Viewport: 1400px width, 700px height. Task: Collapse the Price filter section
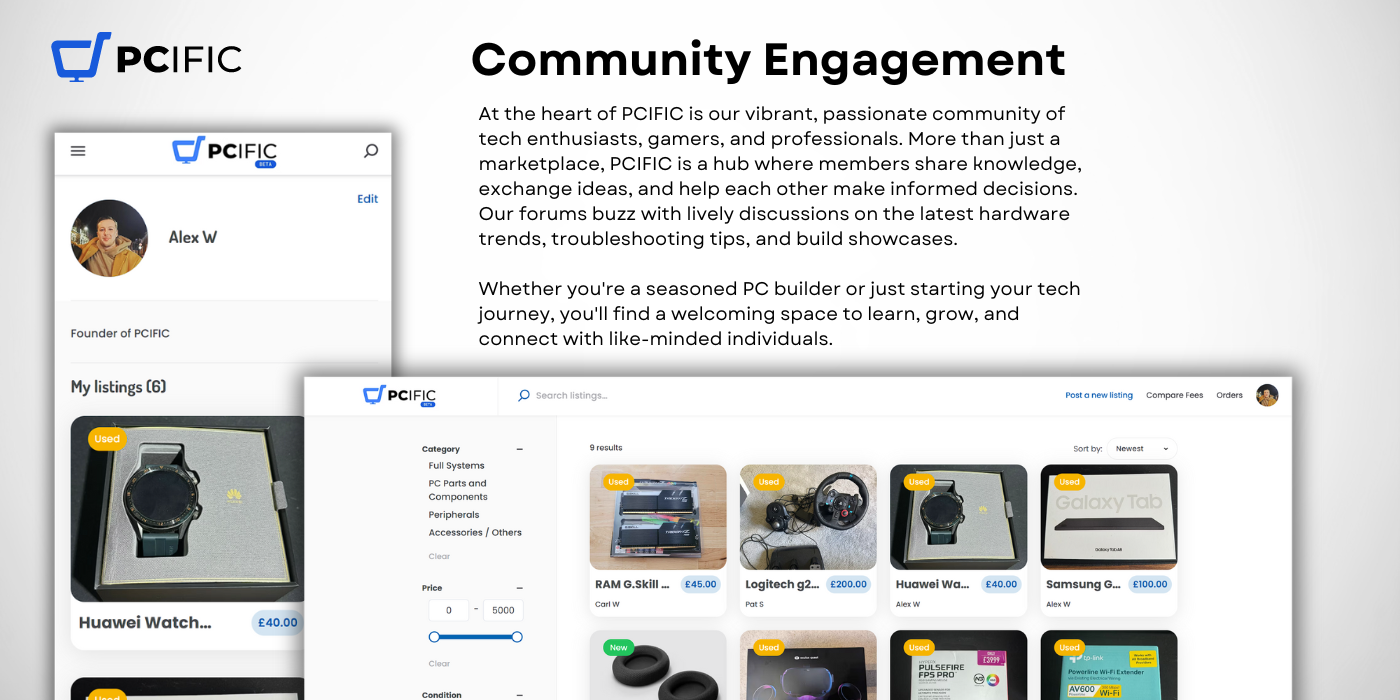click(x=519, y=588)
